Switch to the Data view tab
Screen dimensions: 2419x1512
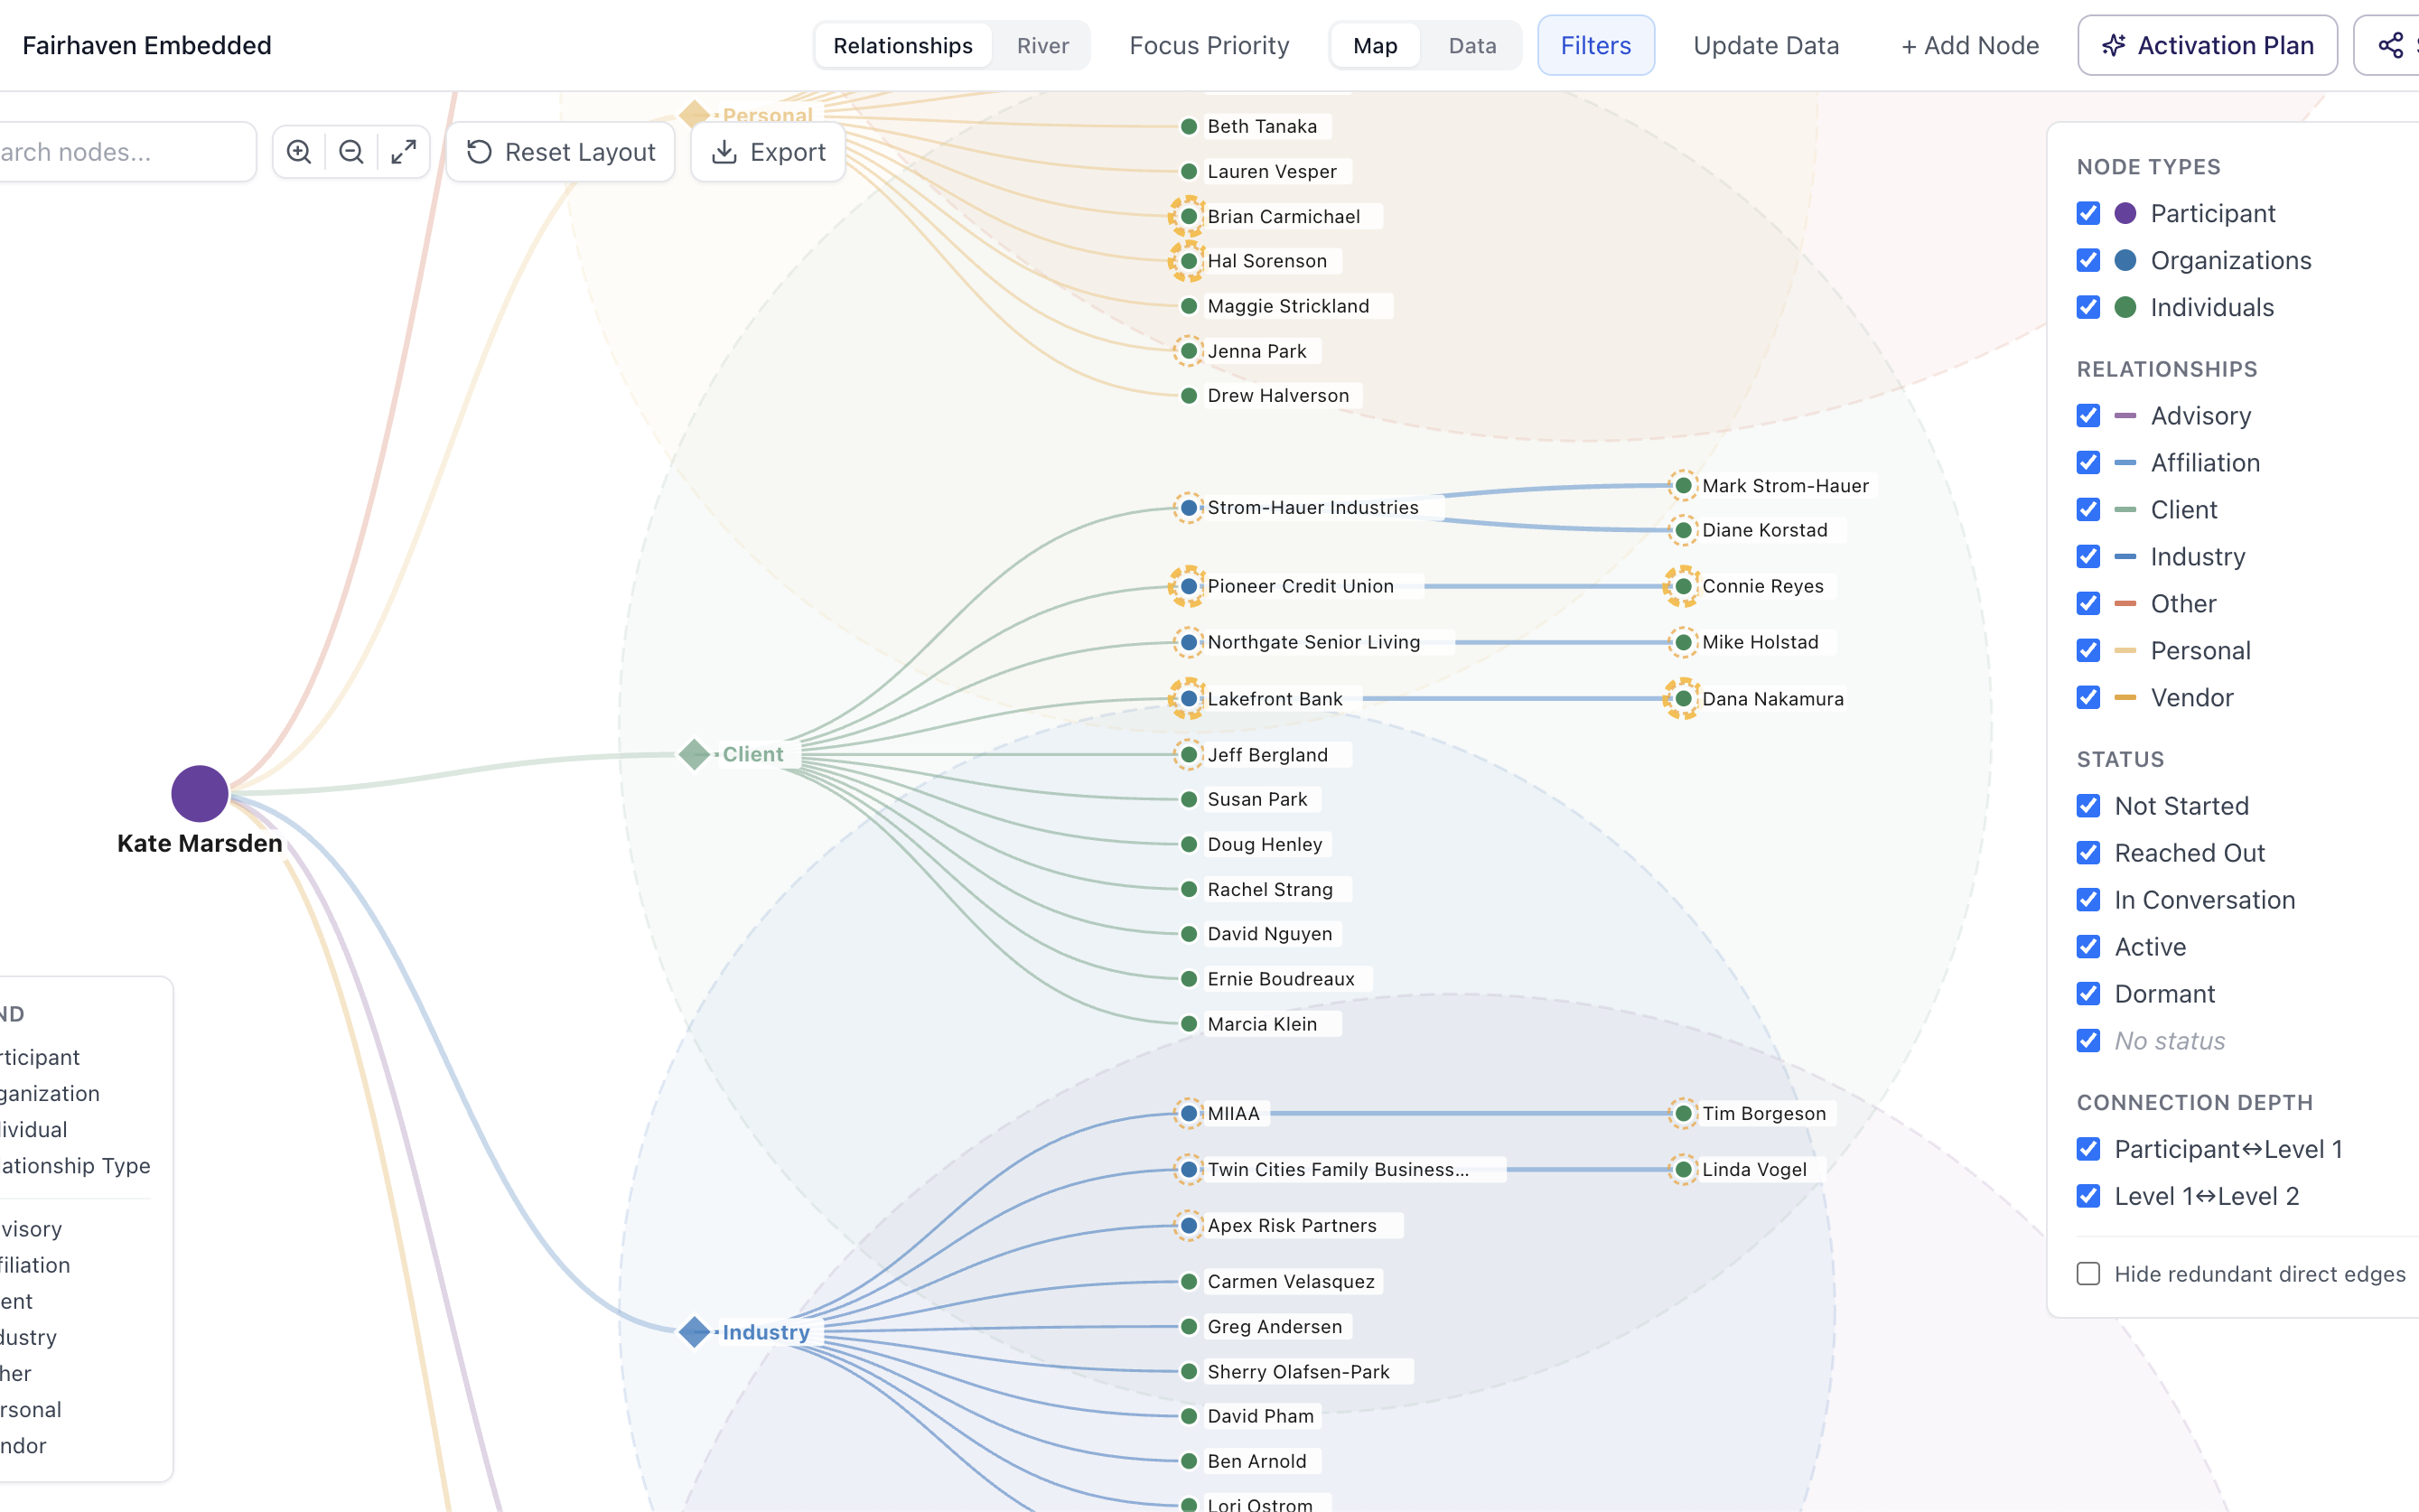click(x=1472, y=45)
